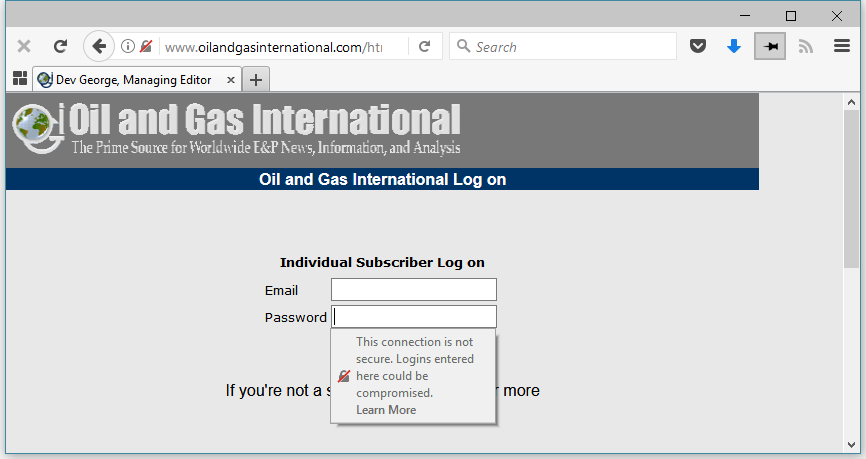
Task: Click the stop loading X icon
Action: pyautogui.click(x=24, y=46)
